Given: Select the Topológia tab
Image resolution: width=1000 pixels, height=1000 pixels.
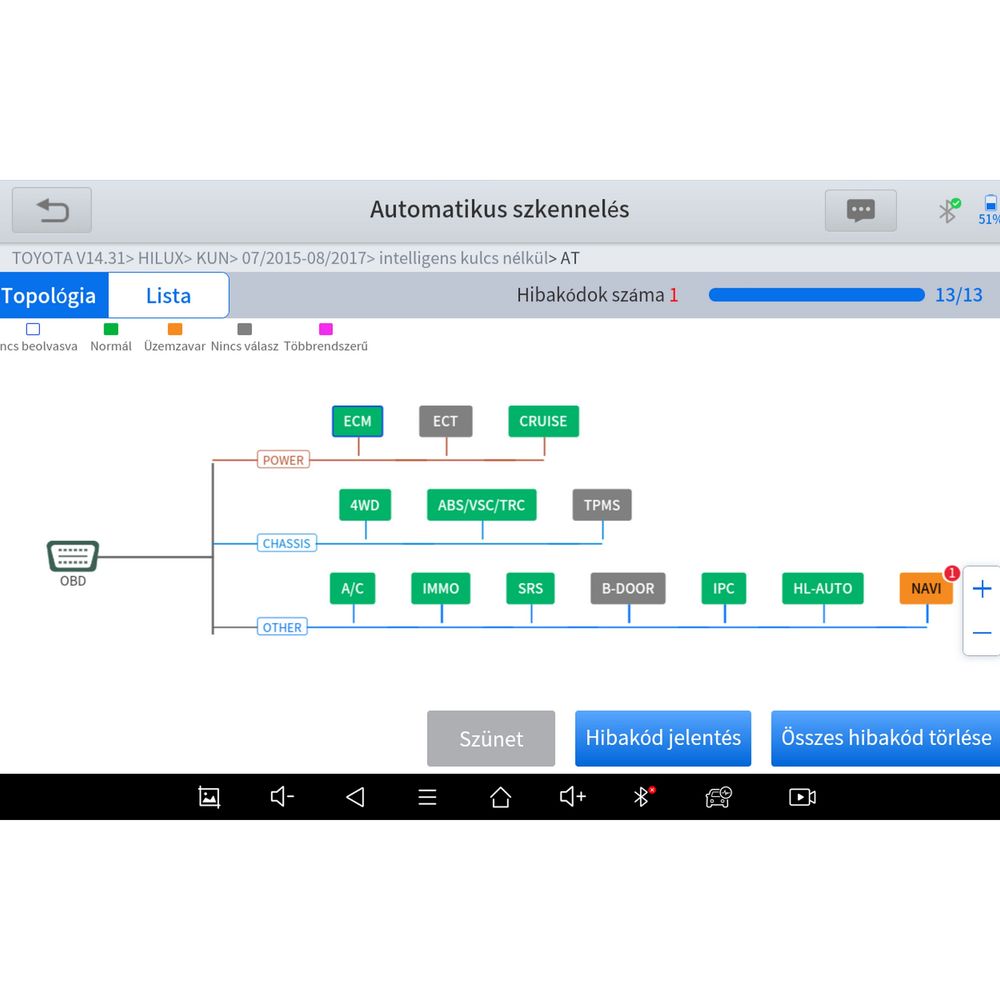Looking at the screenshot, I should coord(52,296).
